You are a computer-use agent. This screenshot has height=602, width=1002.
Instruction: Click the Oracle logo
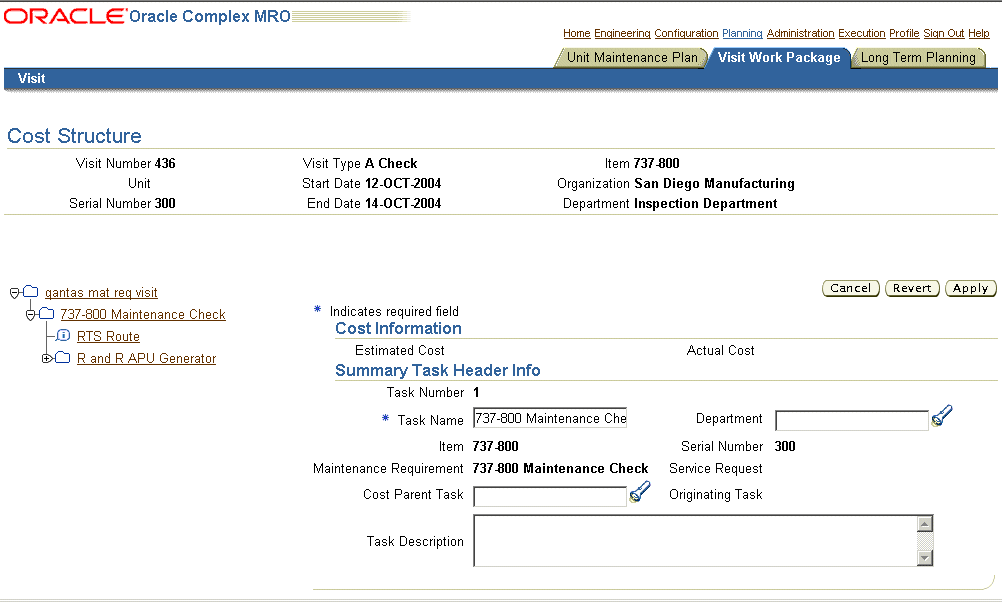pos(65,16)
